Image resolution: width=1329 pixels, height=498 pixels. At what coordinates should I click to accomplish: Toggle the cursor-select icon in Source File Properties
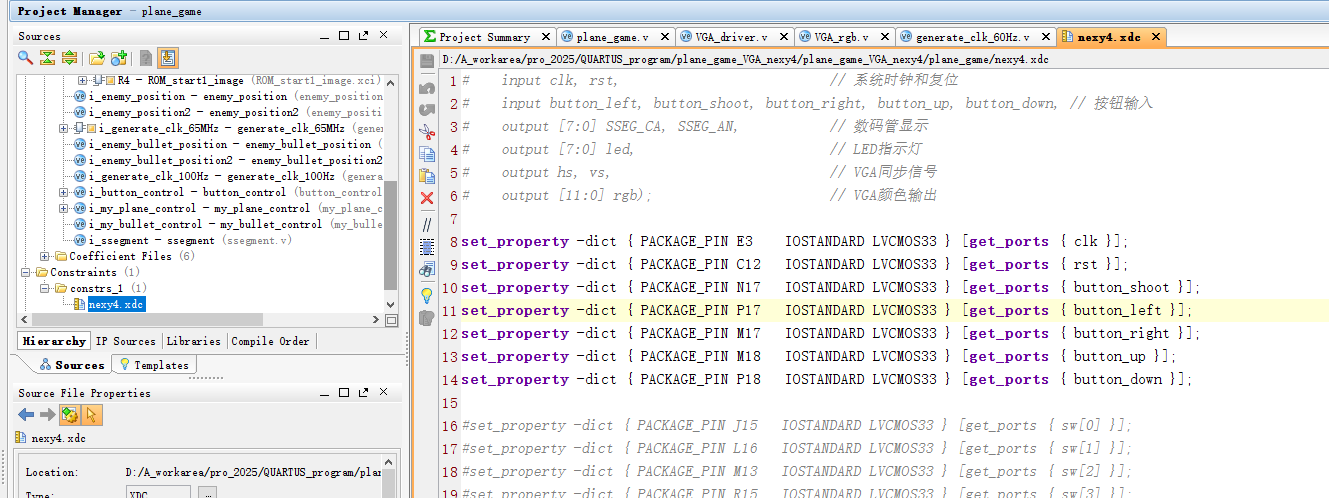click(x=92, y=414)
